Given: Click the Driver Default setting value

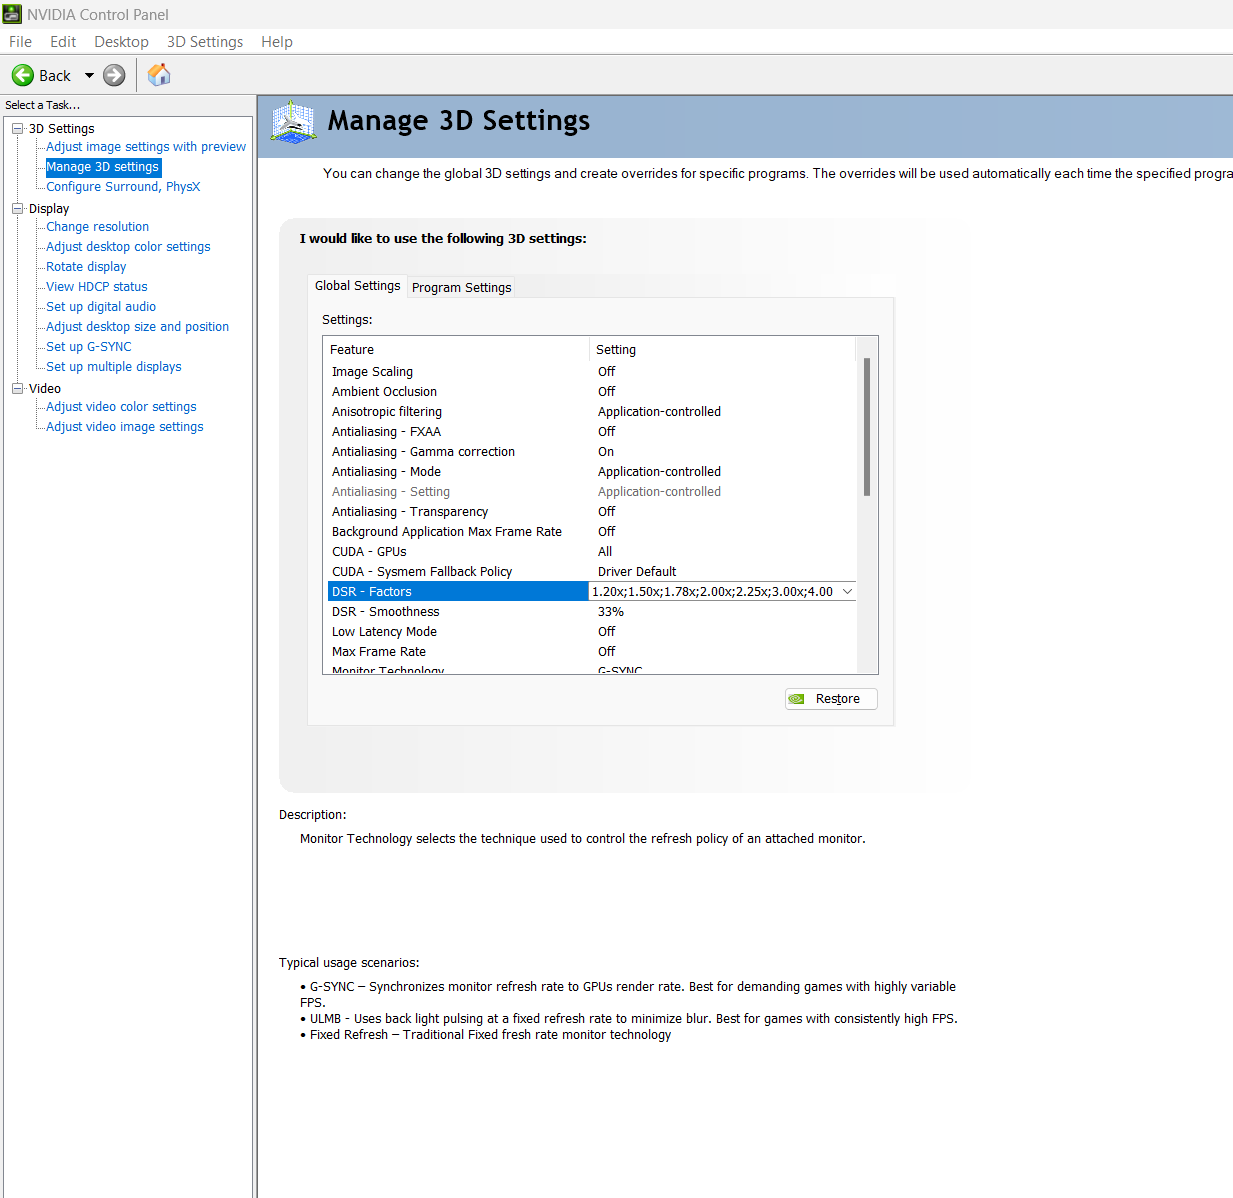Looking at the screenshot, I should point(637,571).
